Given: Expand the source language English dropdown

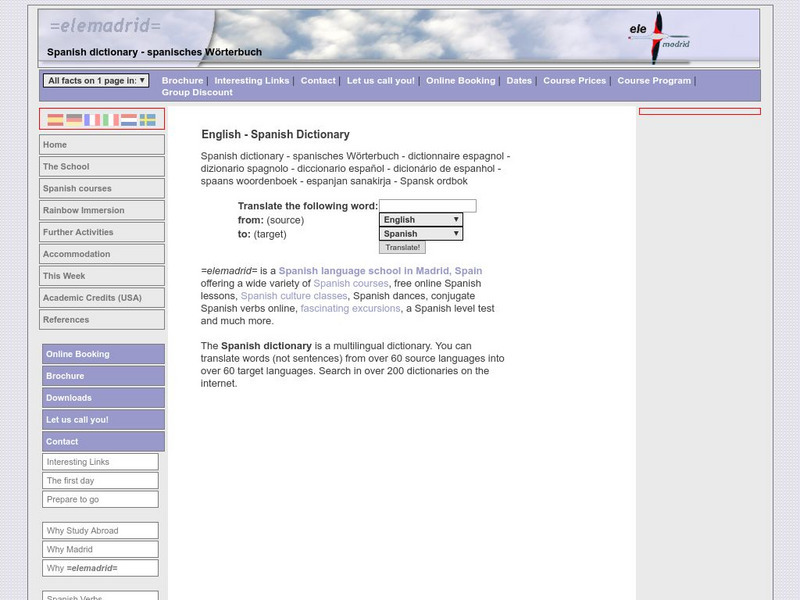Looking at the screenshot, I should 420,220.
